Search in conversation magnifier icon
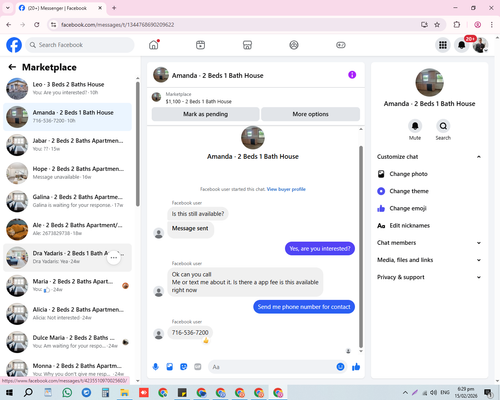This screenshot has height=400, width=500. click(x=443, y=126)
